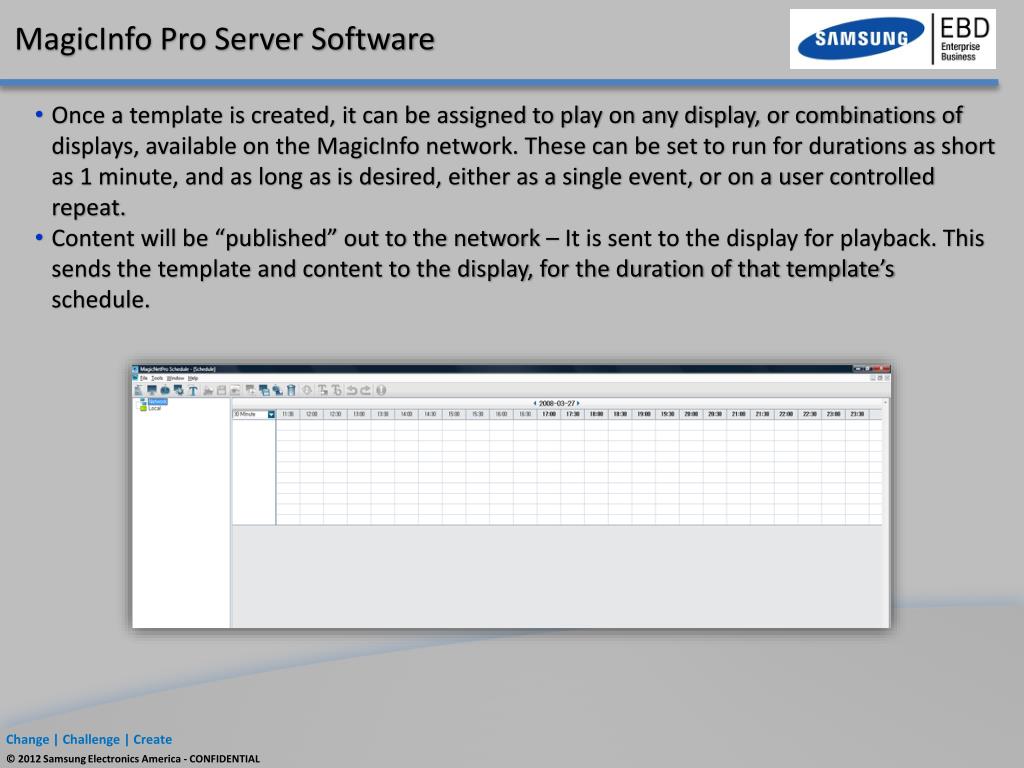1024x768 pixels.
Task: Click the text 'T' toolbar icon
Action: (193, 391)
